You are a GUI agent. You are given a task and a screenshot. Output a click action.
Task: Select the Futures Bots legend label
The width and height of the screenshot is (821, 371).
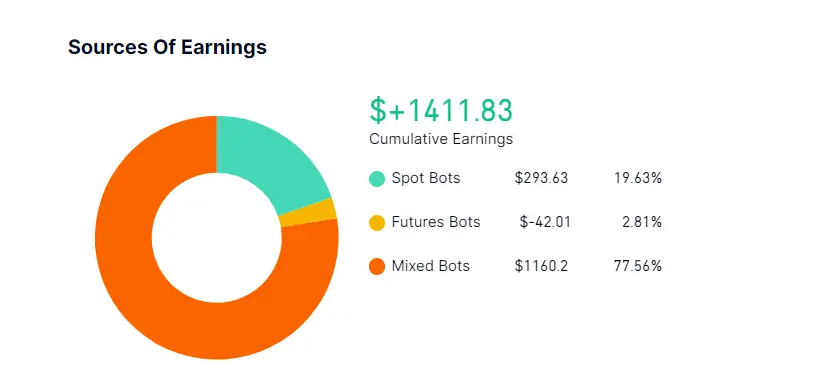pyautogui.click(x=436, y=222)
